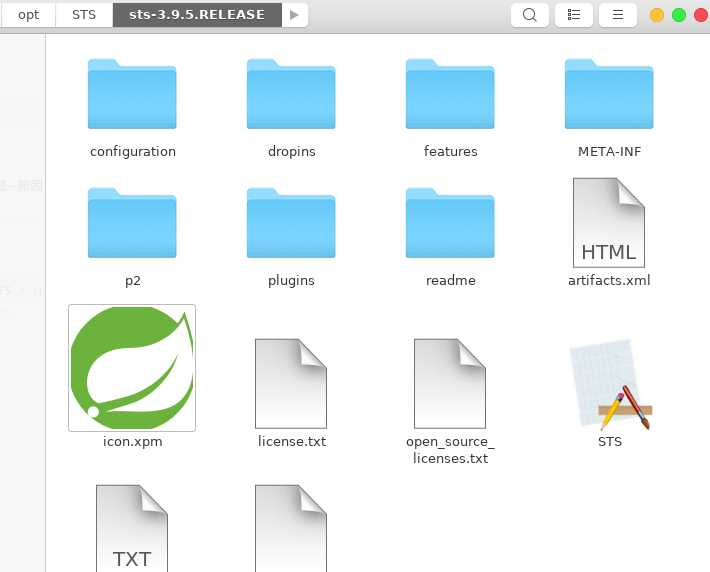Go to opt in path bar
This screenshot has height=572, width=710.
[29, 15]
